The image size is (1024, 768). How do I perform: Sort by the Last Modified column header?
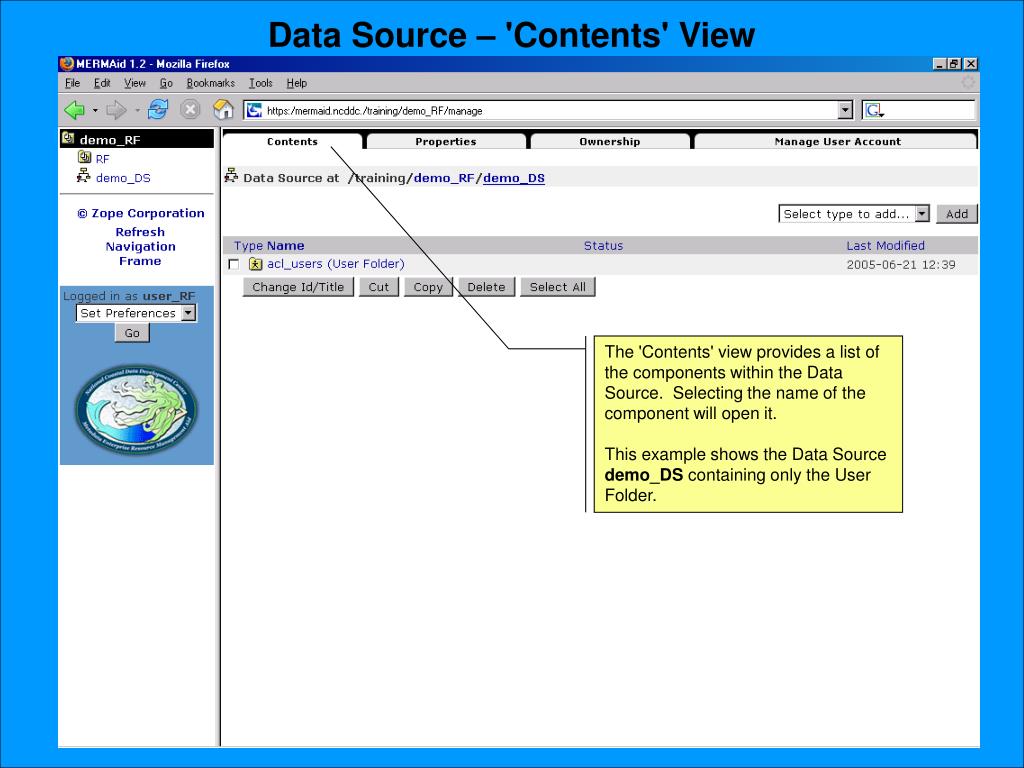(886, 246)
